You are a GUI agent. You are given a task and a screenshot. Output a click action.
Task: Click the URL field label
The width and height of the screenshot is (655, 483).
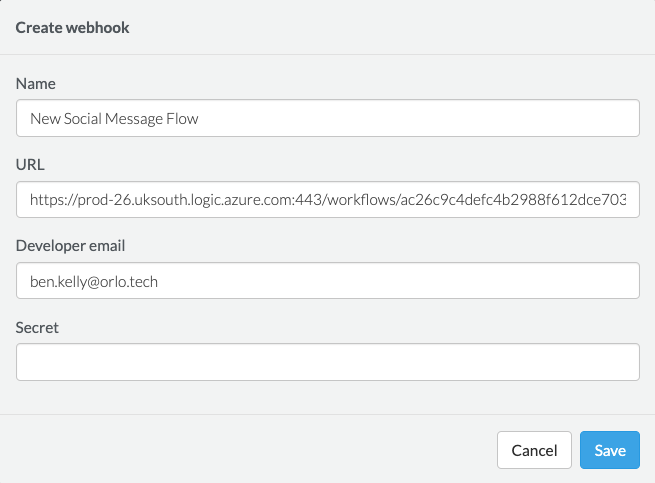[x=30, y=165]
